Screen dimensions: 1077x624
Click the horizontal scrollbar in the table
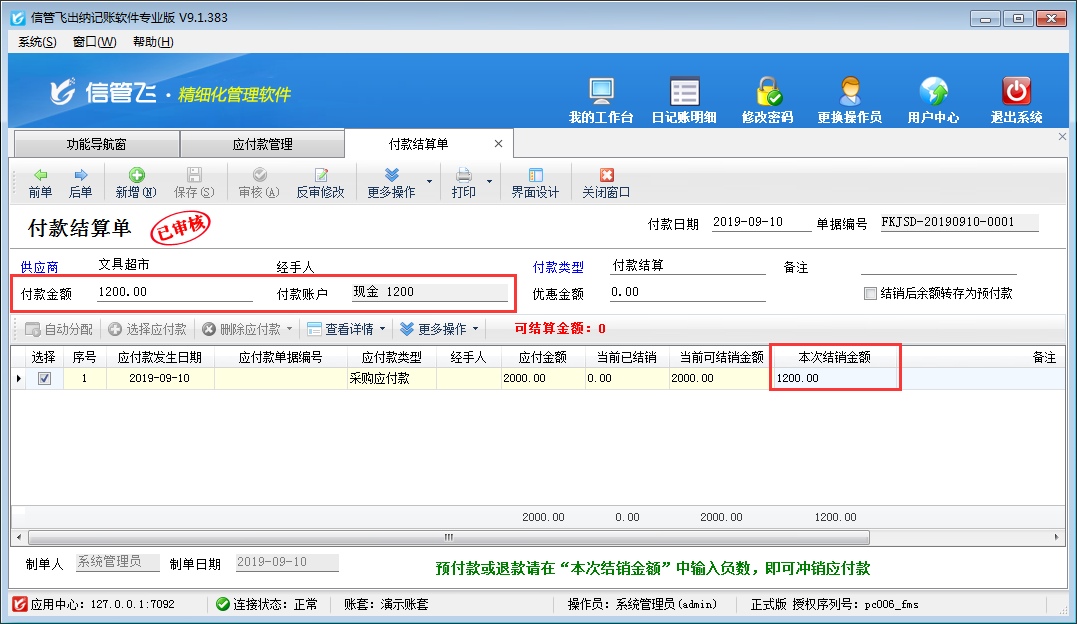tap(448, 537)
